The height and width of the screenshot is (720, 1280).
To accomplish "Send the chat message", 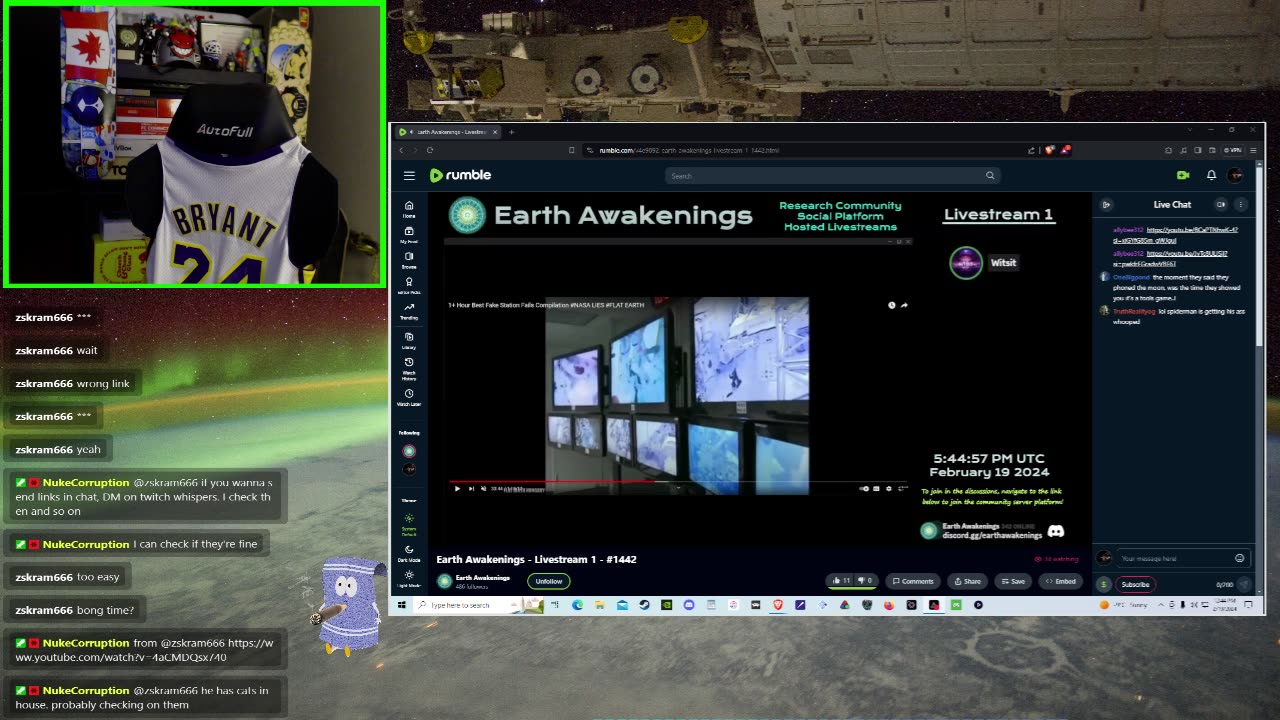I will click(x=1244, y=584).
